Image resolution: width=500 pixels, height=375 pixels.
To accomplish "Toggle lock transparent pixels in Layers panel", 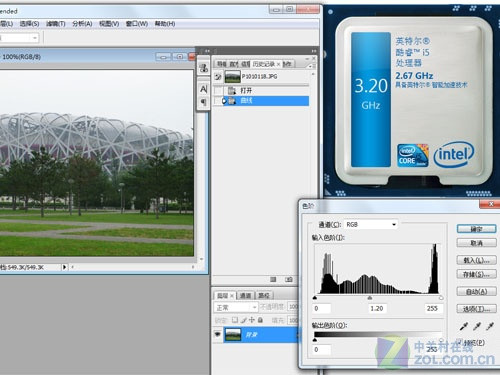I will click(x=235, y=320).
